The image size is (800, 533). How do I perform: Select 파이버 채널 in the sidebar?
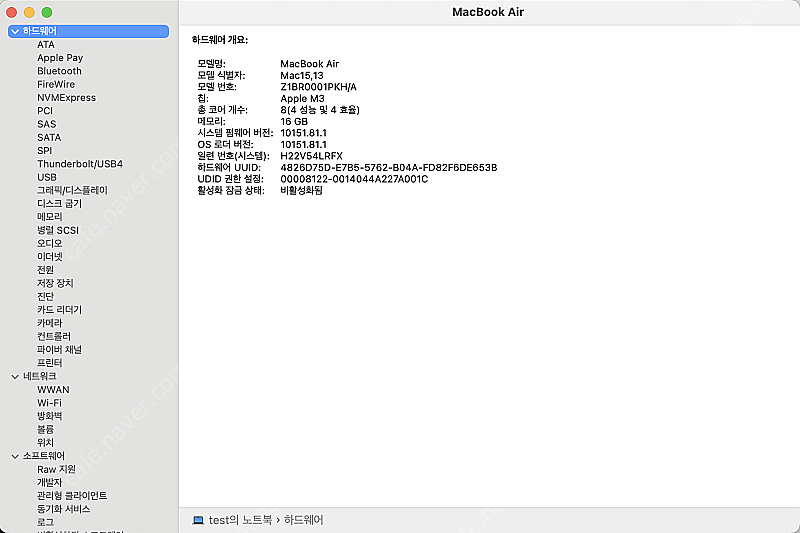(x=59, y=349)
